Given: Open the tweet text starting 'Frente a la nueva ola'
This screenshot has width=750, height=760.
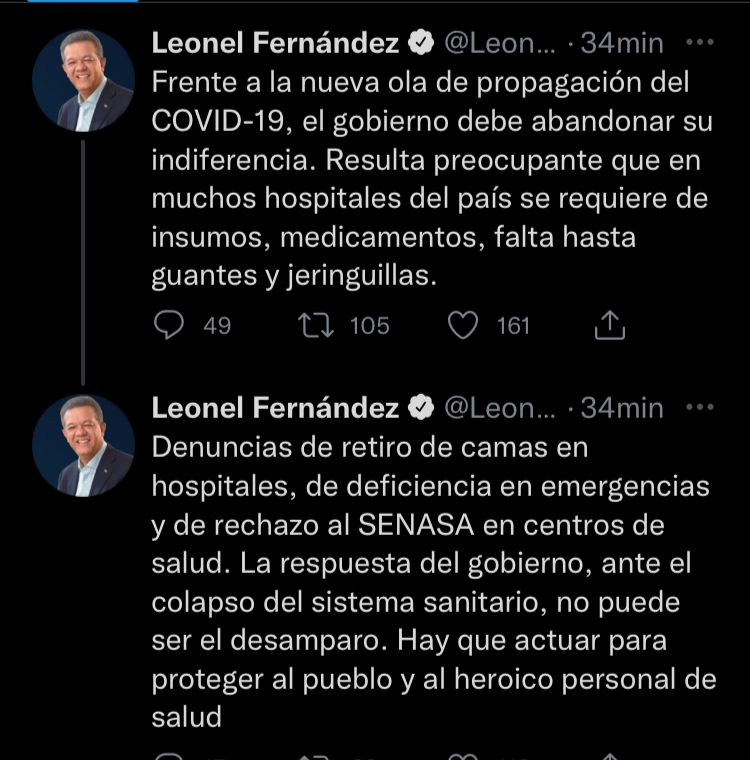Looking at the screenshot, I should (x=432, y=179).
